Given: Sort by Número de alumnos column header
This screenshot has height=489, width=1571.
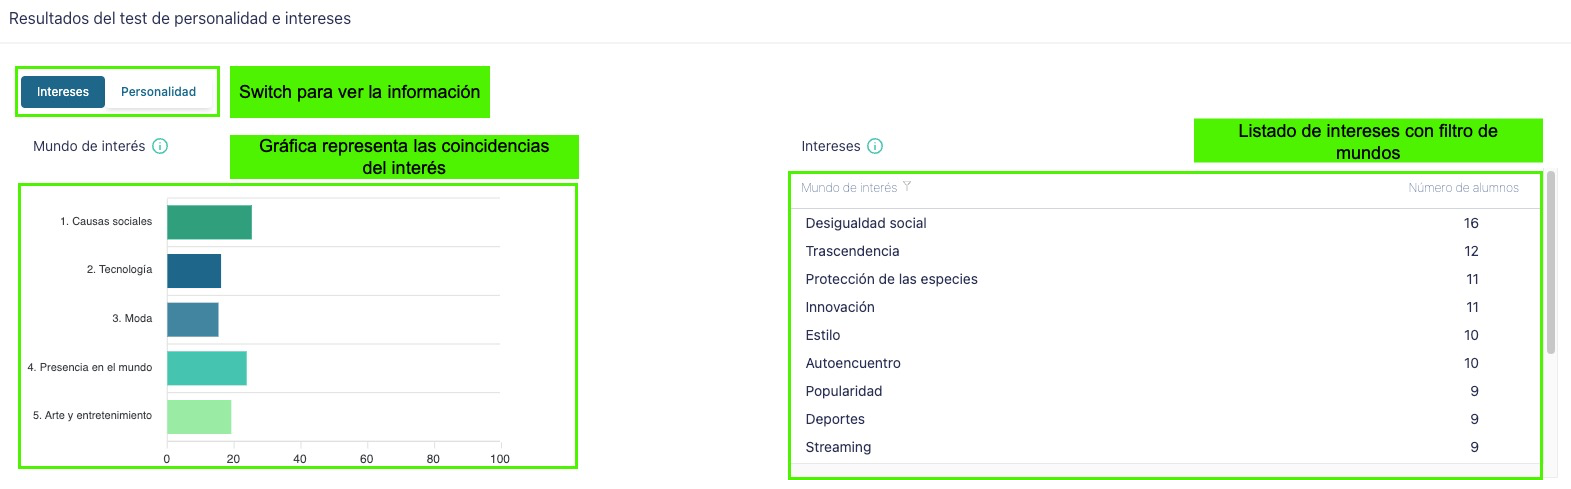Looking at the screenshot, I should tap(1463, 188).
